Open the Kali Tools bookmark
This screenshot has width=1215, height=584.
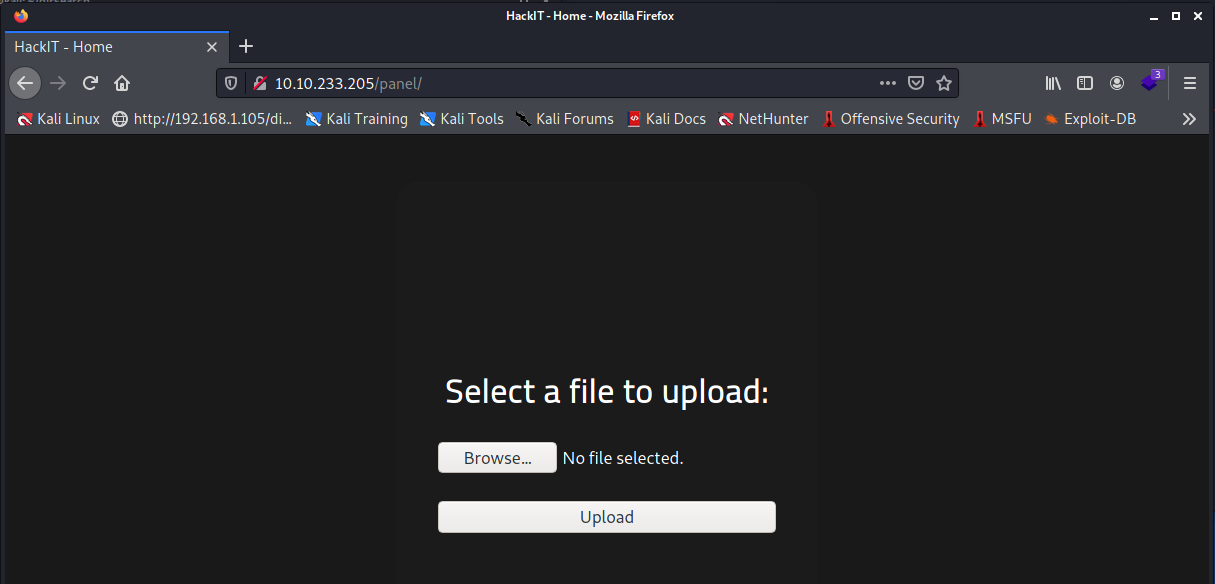coord(461,119)
